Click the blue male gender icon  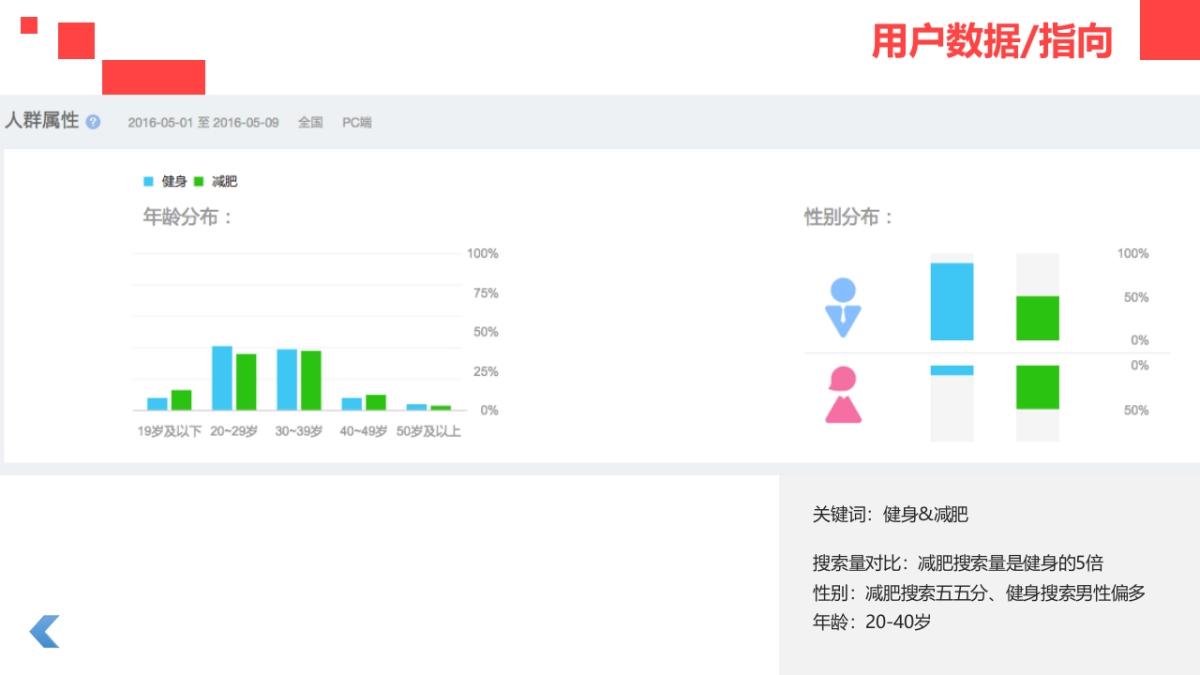click(843, 309)
